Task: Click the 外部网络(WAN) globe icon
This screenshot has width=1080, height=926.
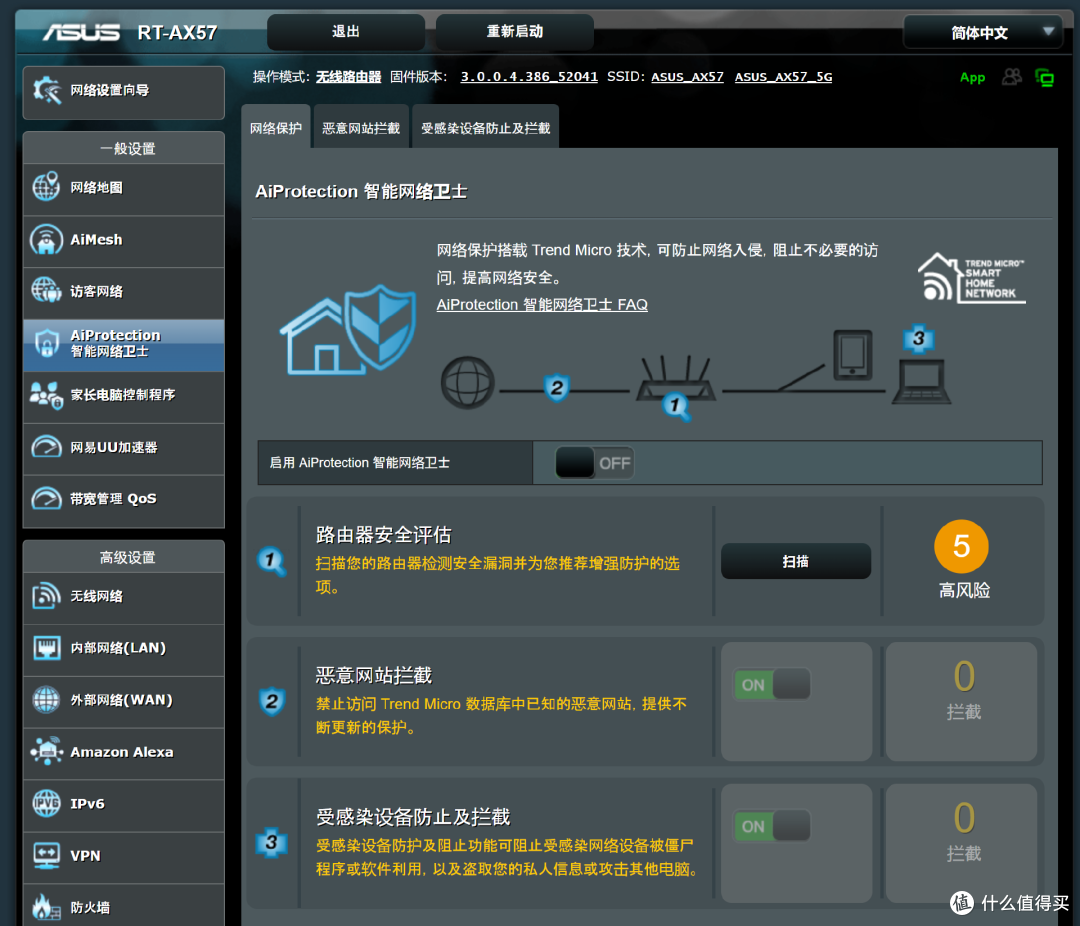Action: [x=46, y=700]
